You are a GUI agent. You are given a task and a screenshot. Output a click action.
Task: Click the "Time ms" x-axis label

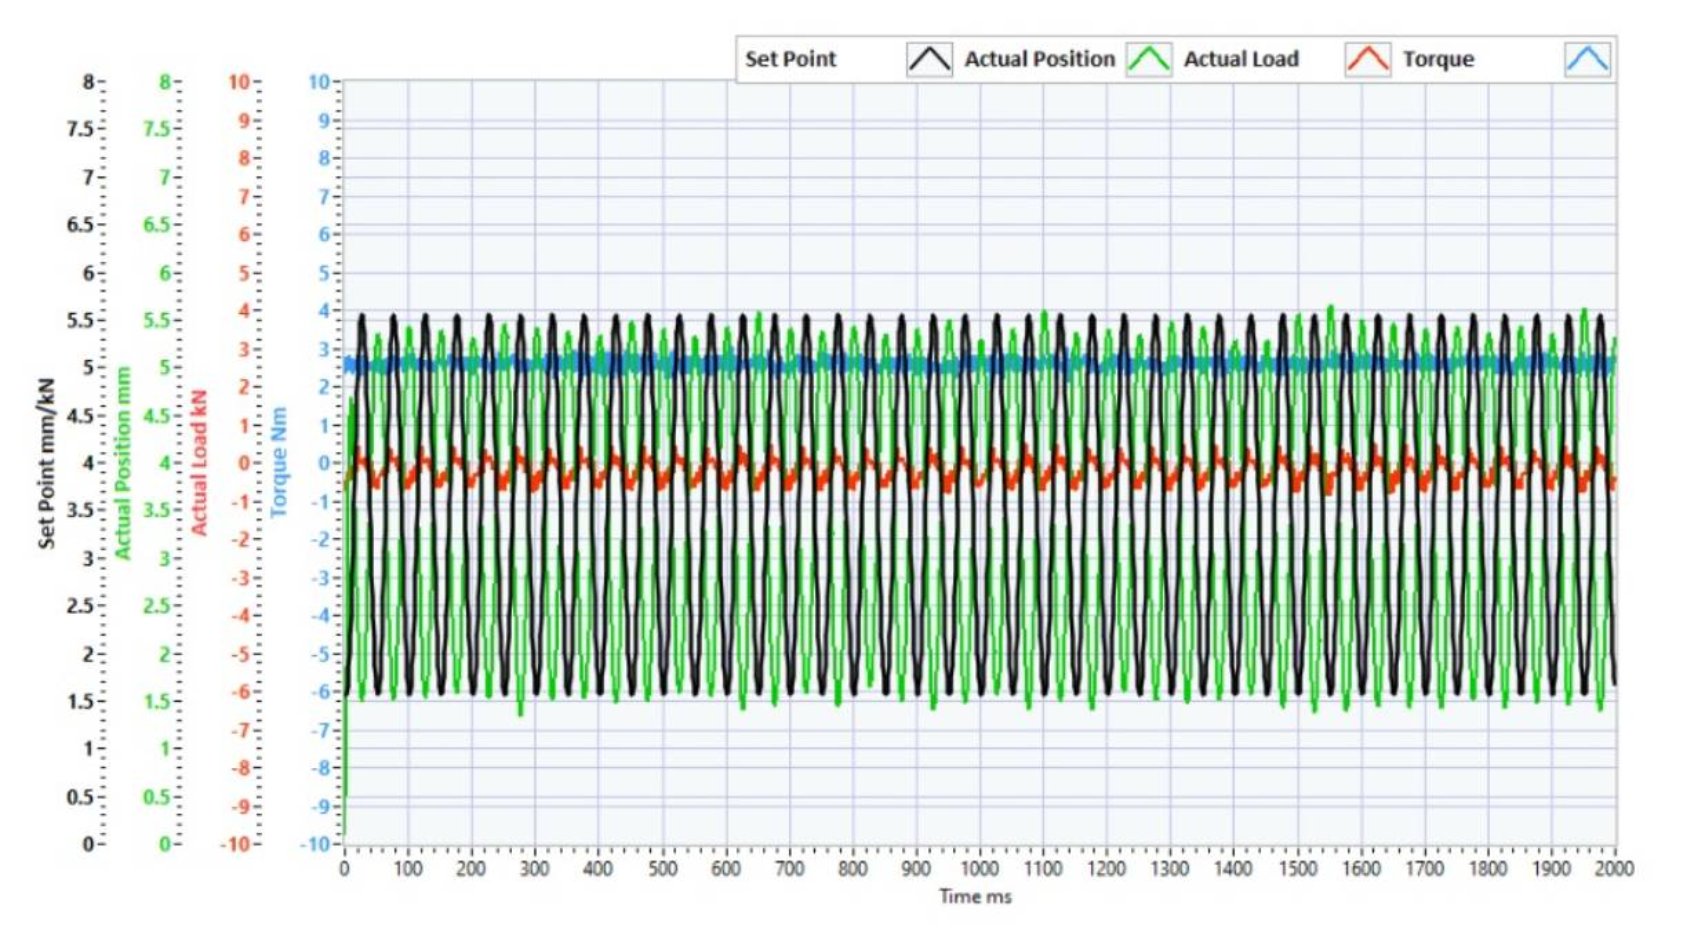(975, 896)
